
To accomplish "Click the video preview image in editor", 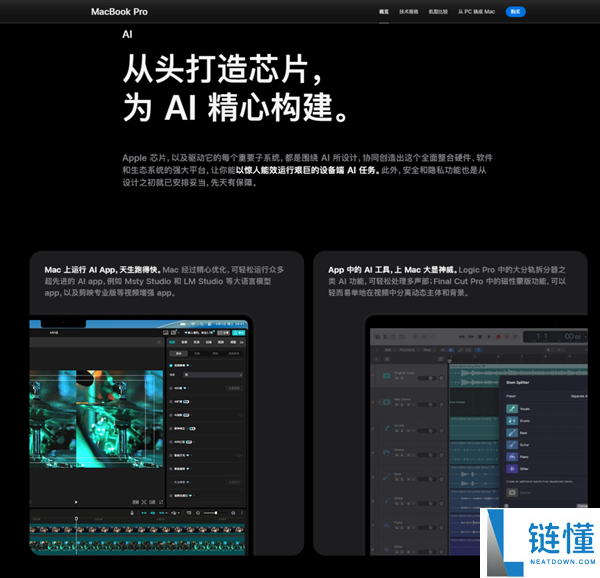I will point(96,418).
